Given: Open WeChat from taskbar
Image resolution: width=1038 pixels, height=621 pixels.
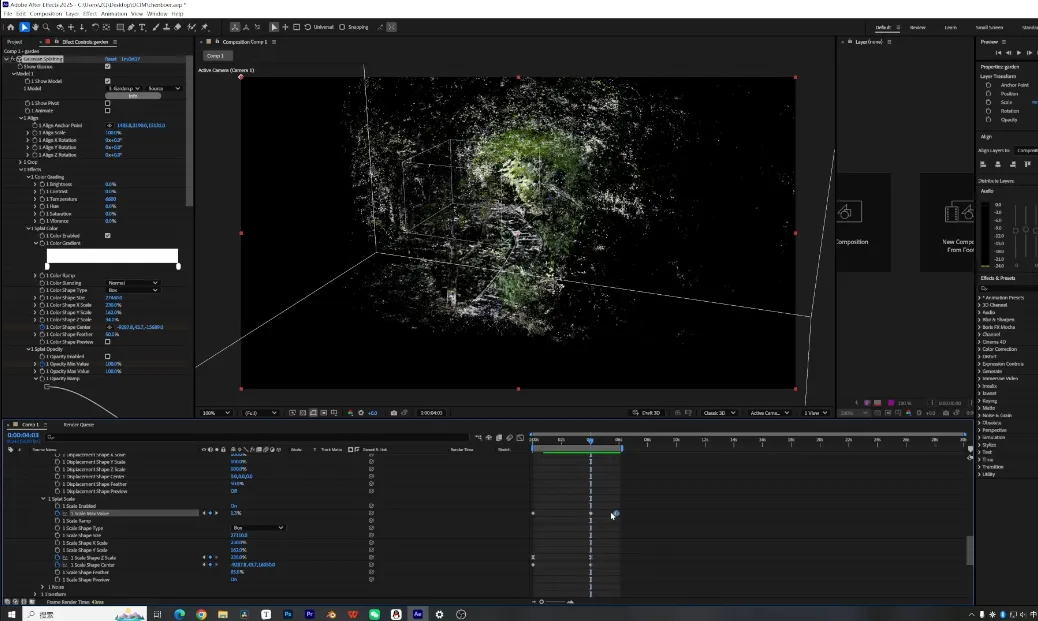Looking at the screenshot, I should point(374,614).
